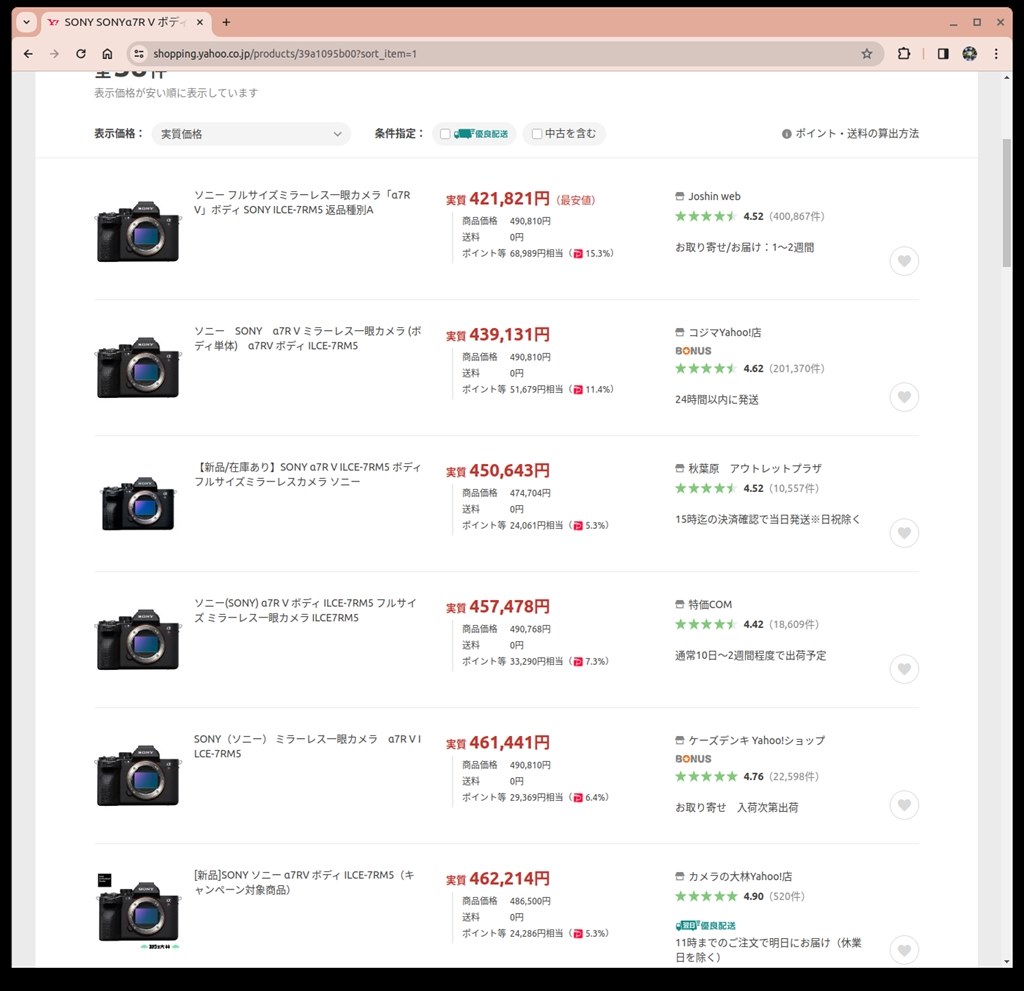
Task: Click the scrollbar down arrow
Action: coord(1006,962)
